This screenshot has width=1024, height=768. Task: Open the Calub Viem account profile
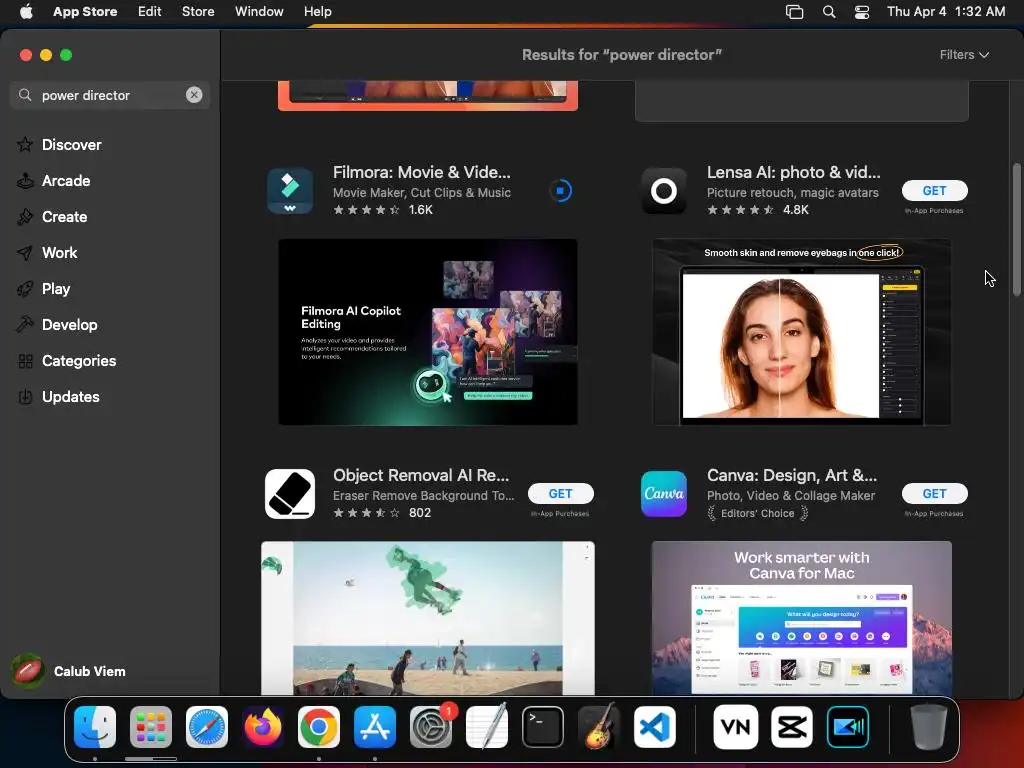pos(69,671)
